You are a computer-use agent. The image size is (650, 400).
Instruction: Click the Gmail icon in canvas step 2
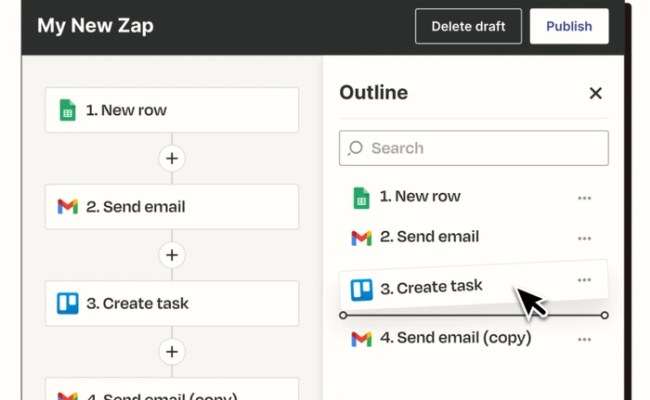[68, 206]
